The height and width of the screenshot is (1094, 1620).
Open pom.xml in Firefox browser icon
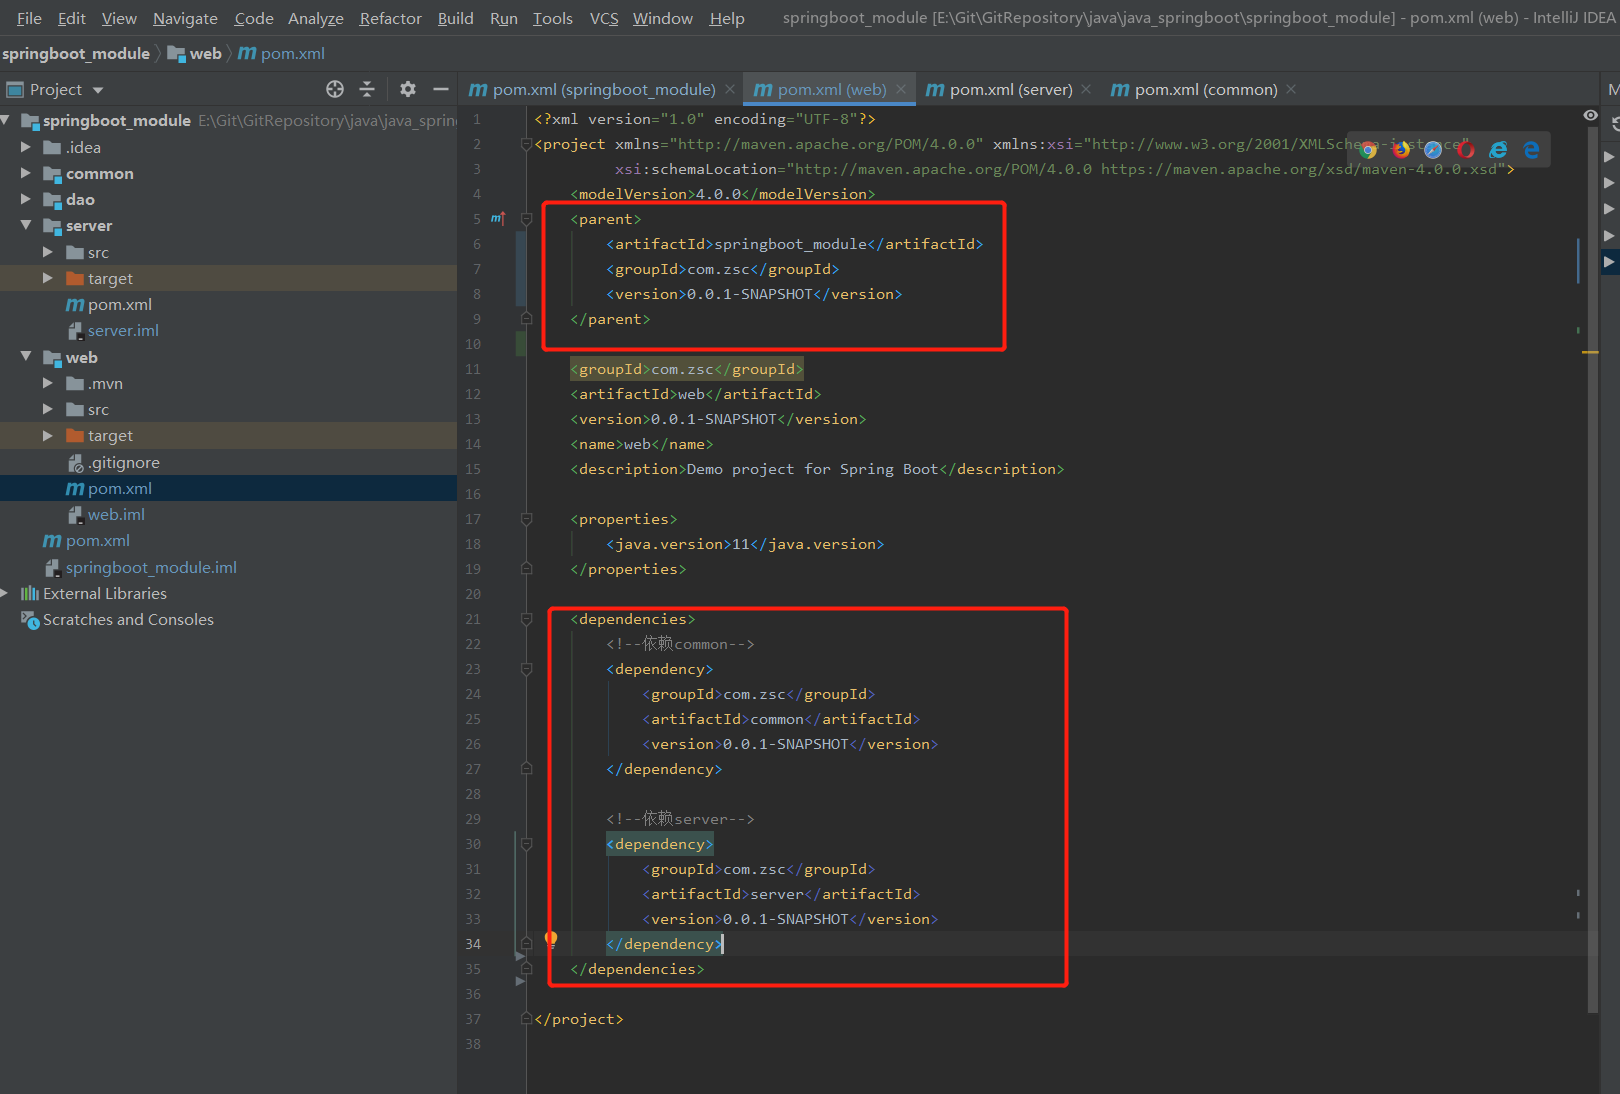click(x=1401, y=150)
